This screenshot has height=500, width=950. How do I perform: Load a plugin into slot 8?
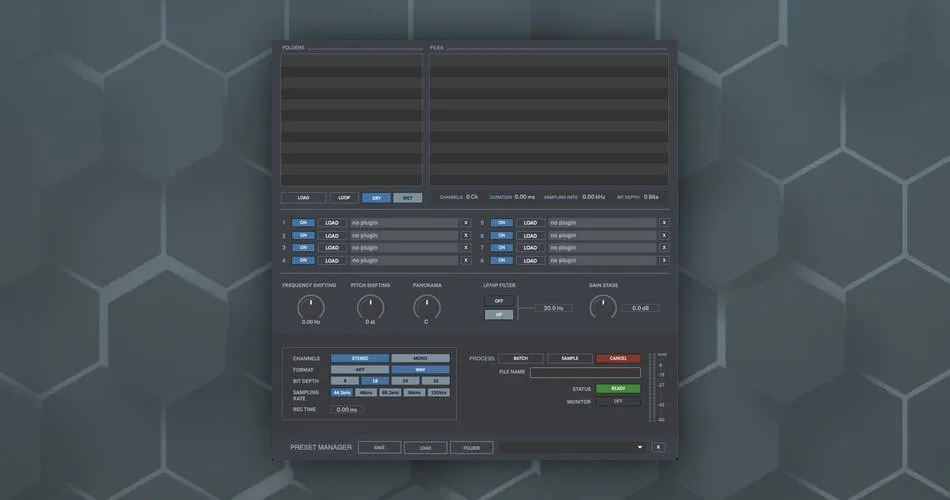click(530, 260)
